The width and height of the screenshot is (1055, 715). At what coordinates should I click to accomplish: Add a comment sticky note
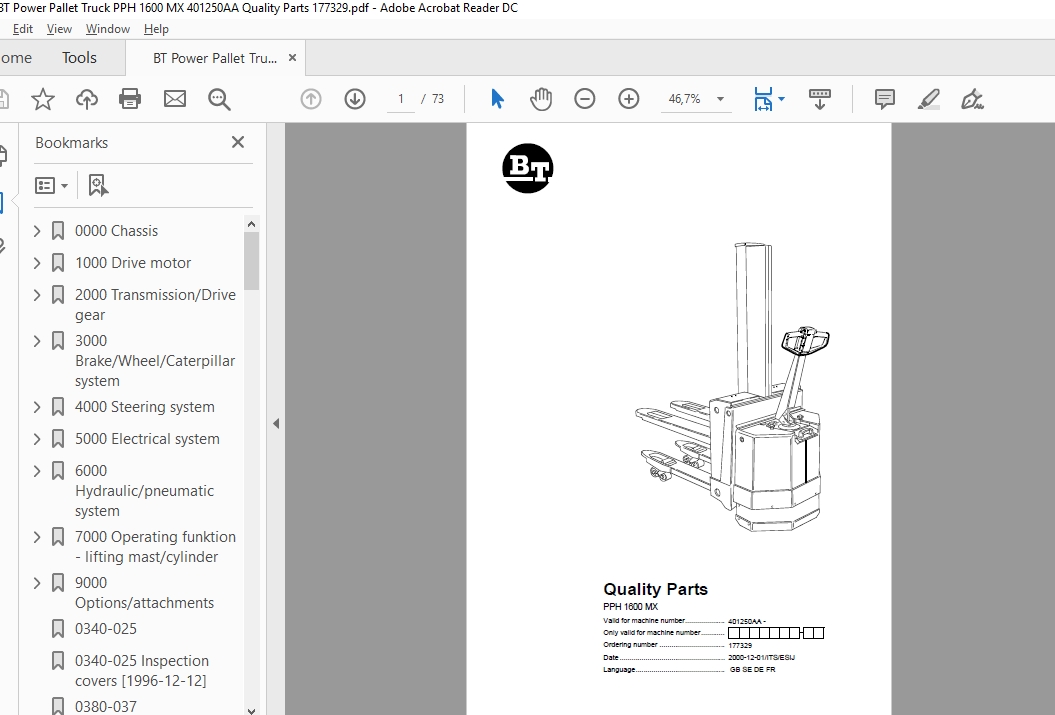click(x=885, y=100)
